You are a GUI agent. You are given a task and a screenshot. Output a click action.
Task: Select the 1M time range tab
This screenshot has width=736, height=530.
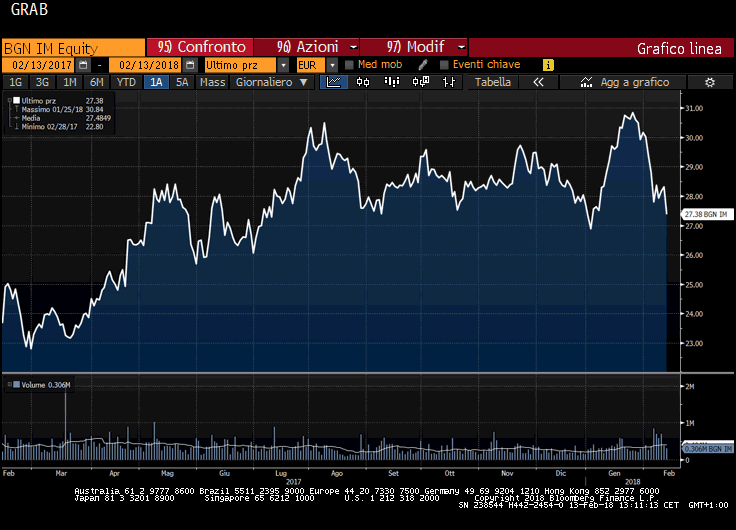pos(69,82)
